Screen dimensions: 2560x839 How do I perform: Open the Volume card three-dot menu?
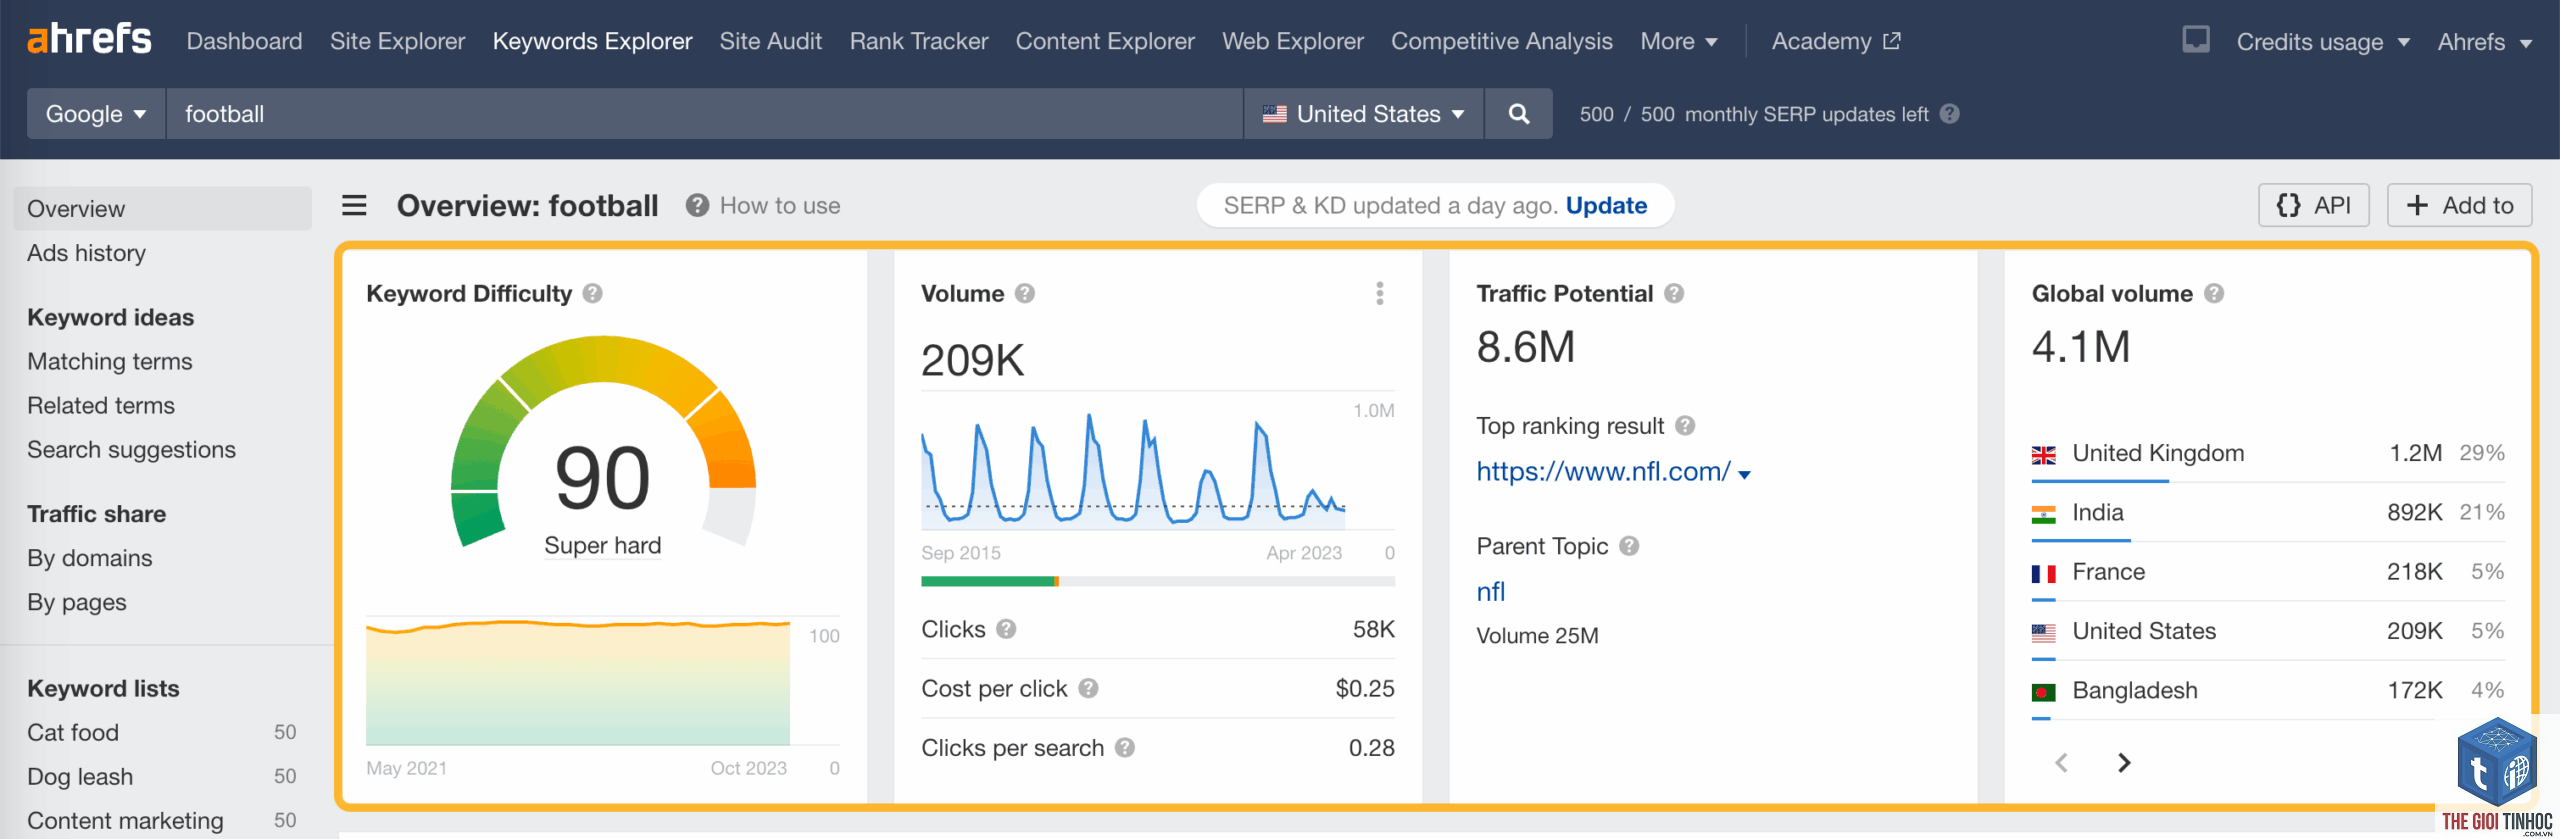point(1380,293)
